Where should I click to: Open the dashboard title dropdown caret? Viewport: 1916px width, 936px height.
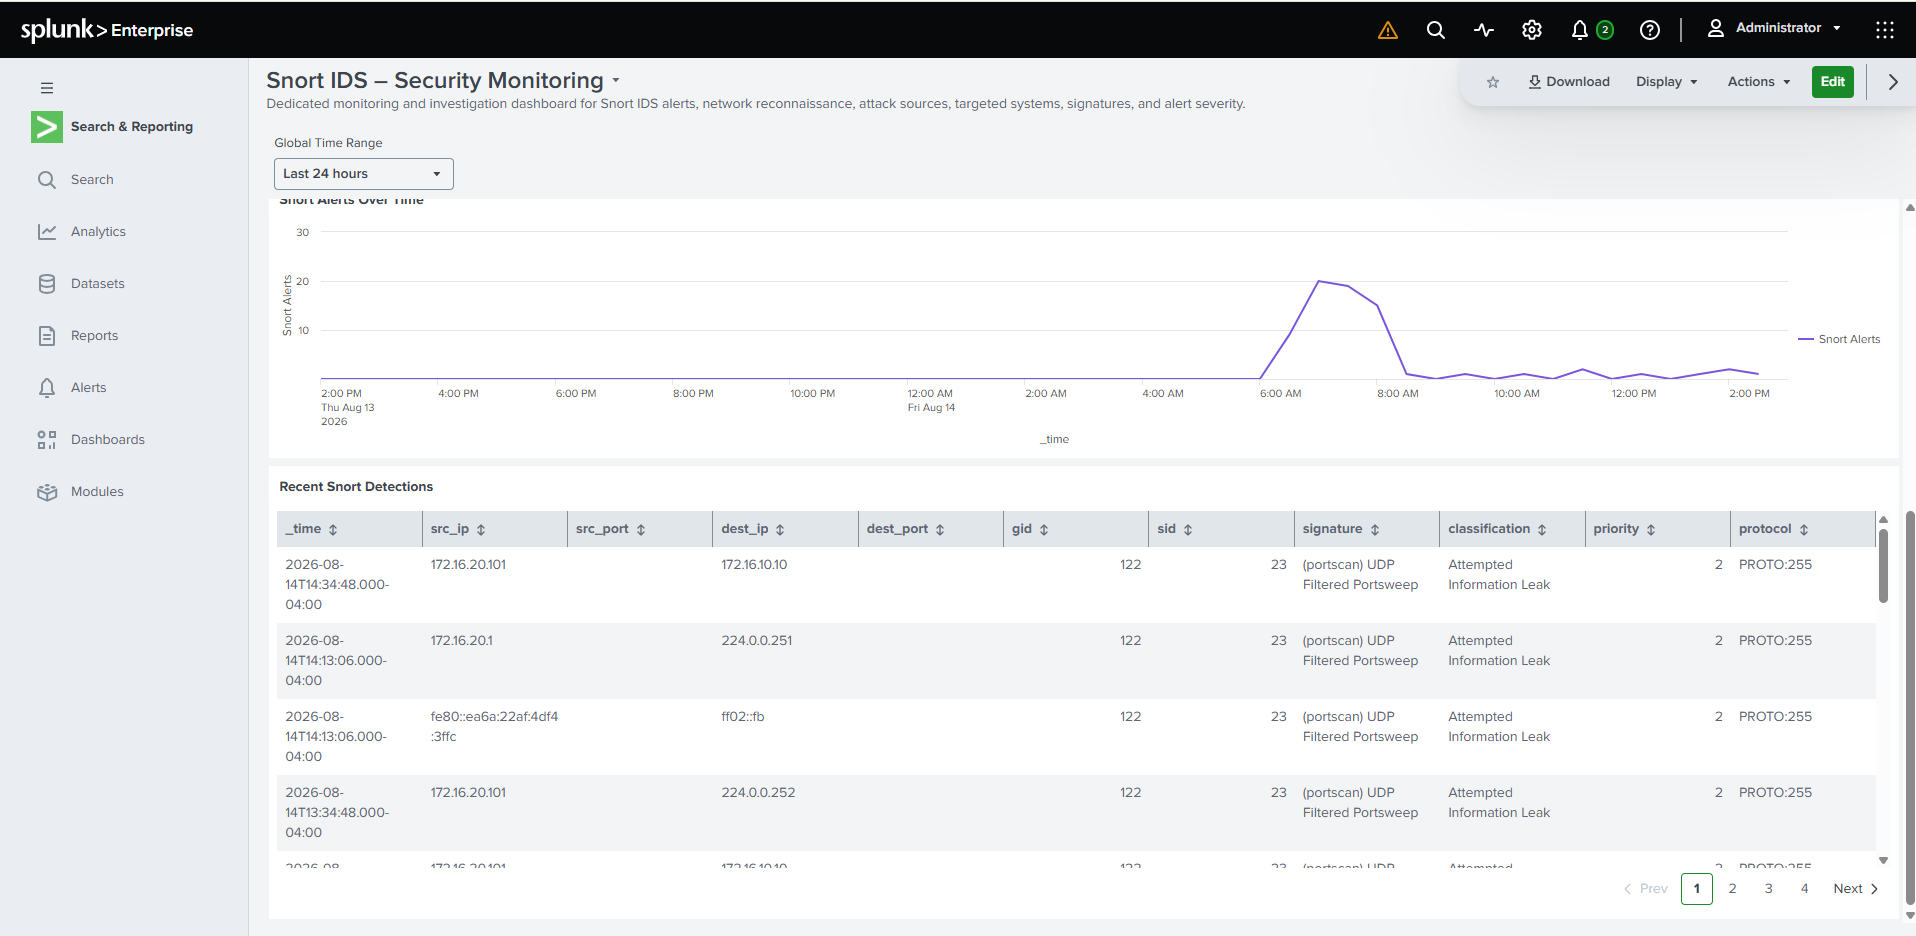[616, 80]
